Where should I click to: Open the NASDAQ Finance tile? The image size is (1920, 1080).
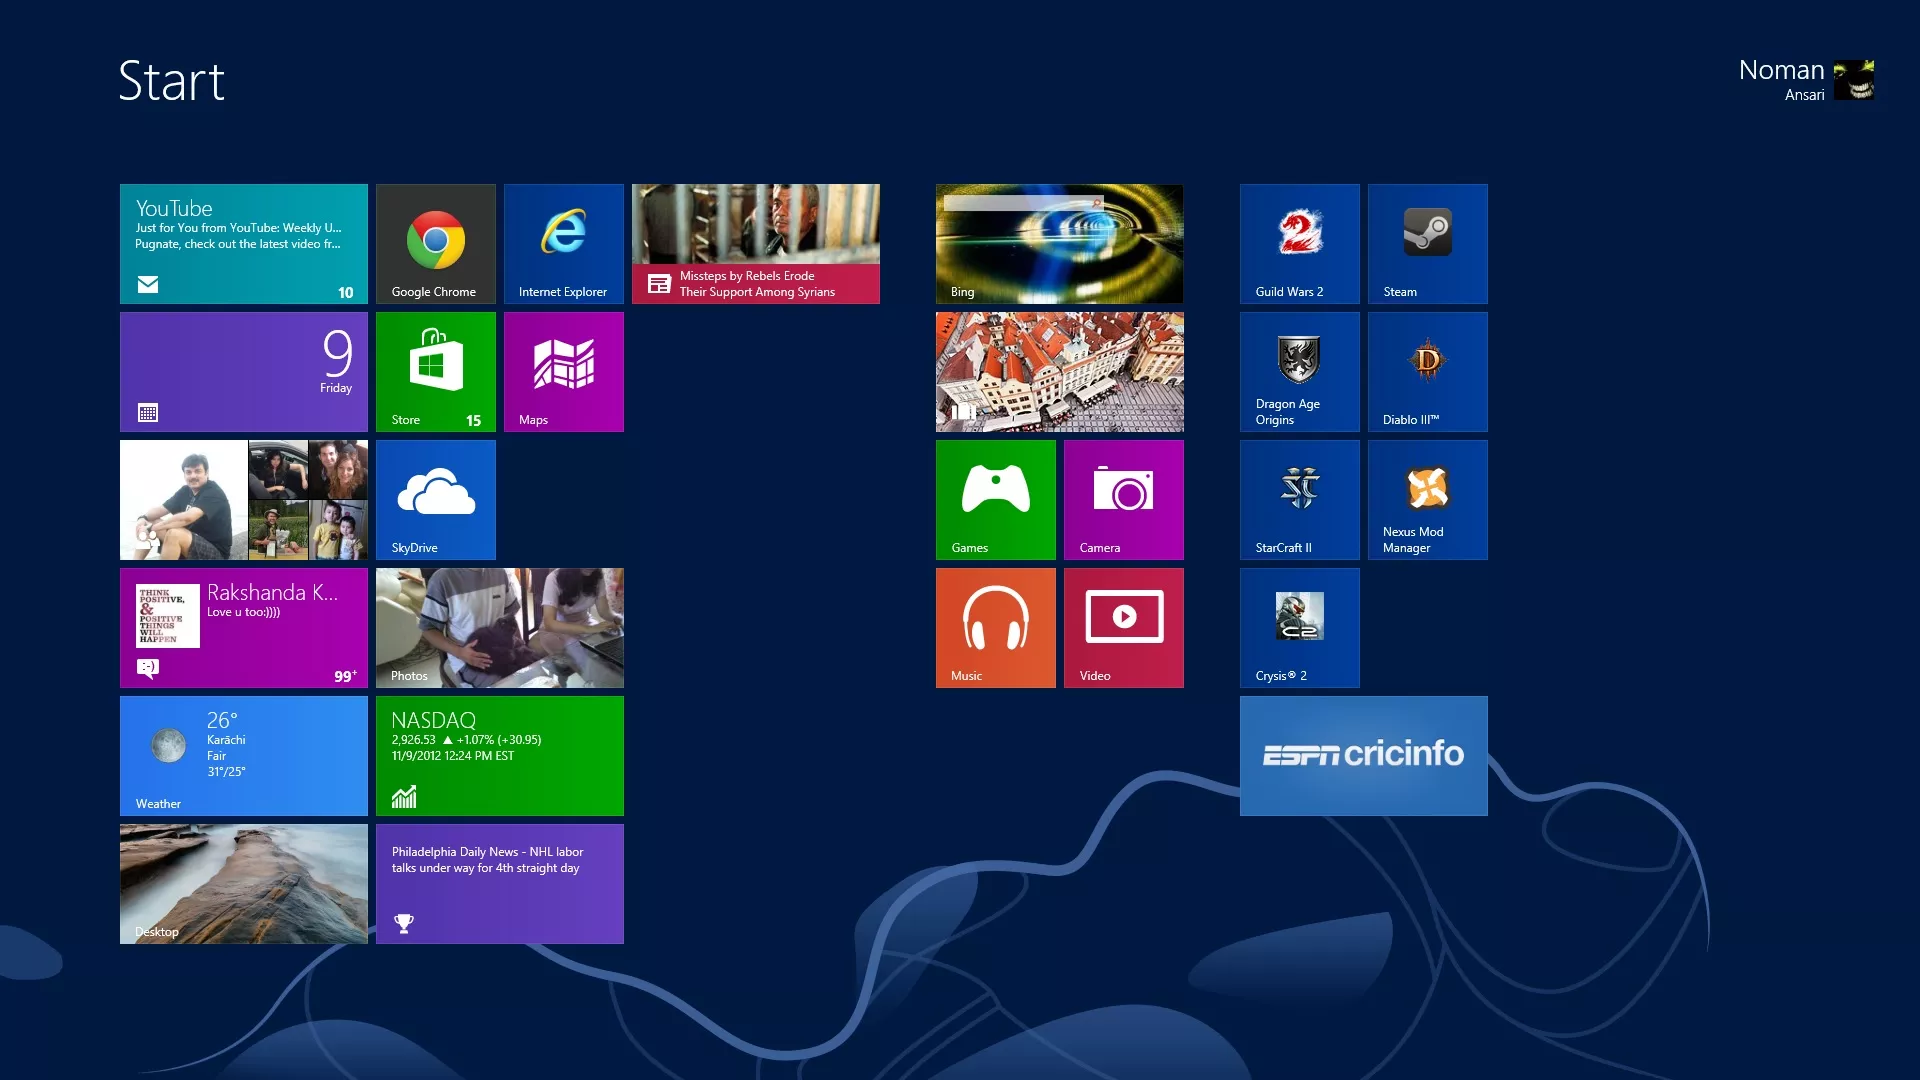coord(500,756)
